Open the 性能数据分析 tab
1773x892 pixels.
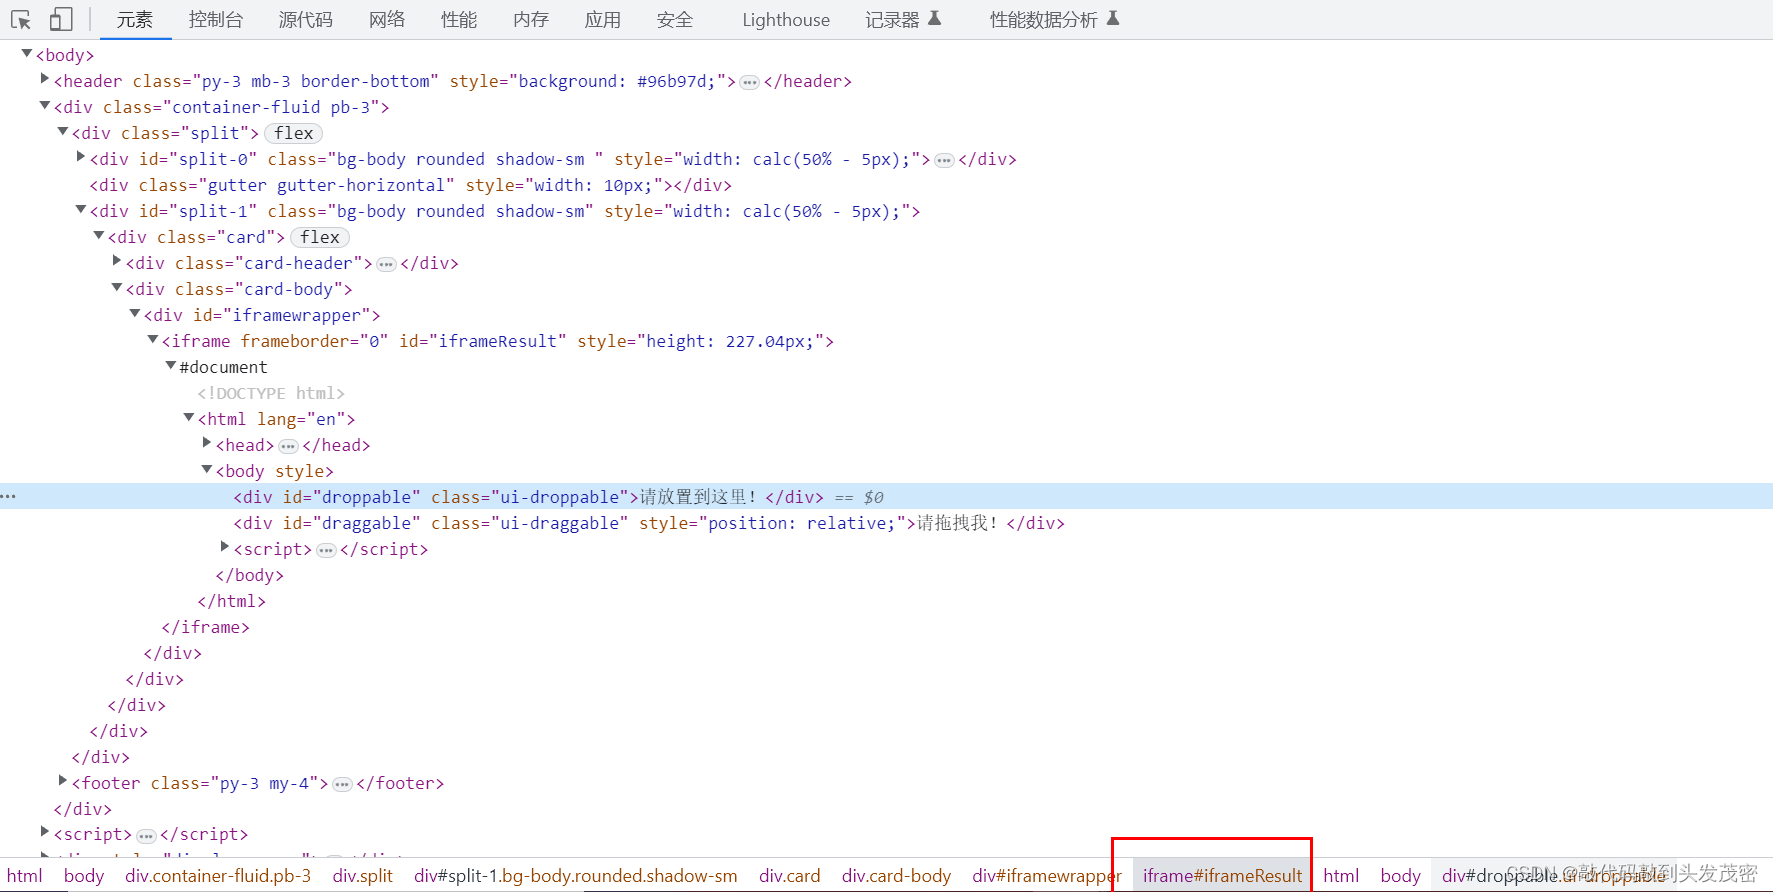[x=1054, y=19]
